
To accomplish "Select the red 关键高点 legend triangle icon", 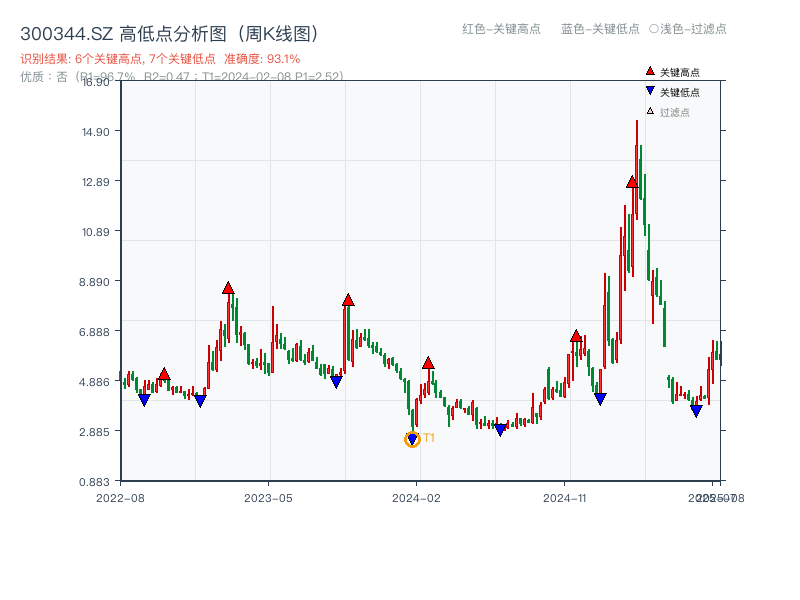I will click(651, 70).
